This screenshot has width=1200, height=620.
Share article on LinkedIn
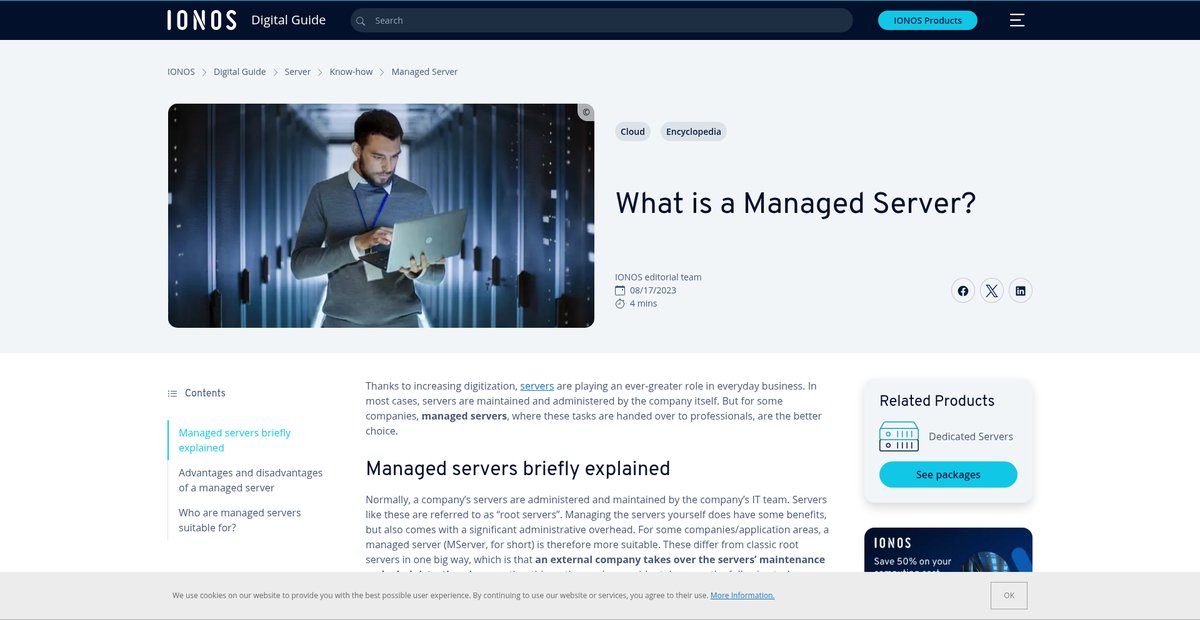point(1020,291)
